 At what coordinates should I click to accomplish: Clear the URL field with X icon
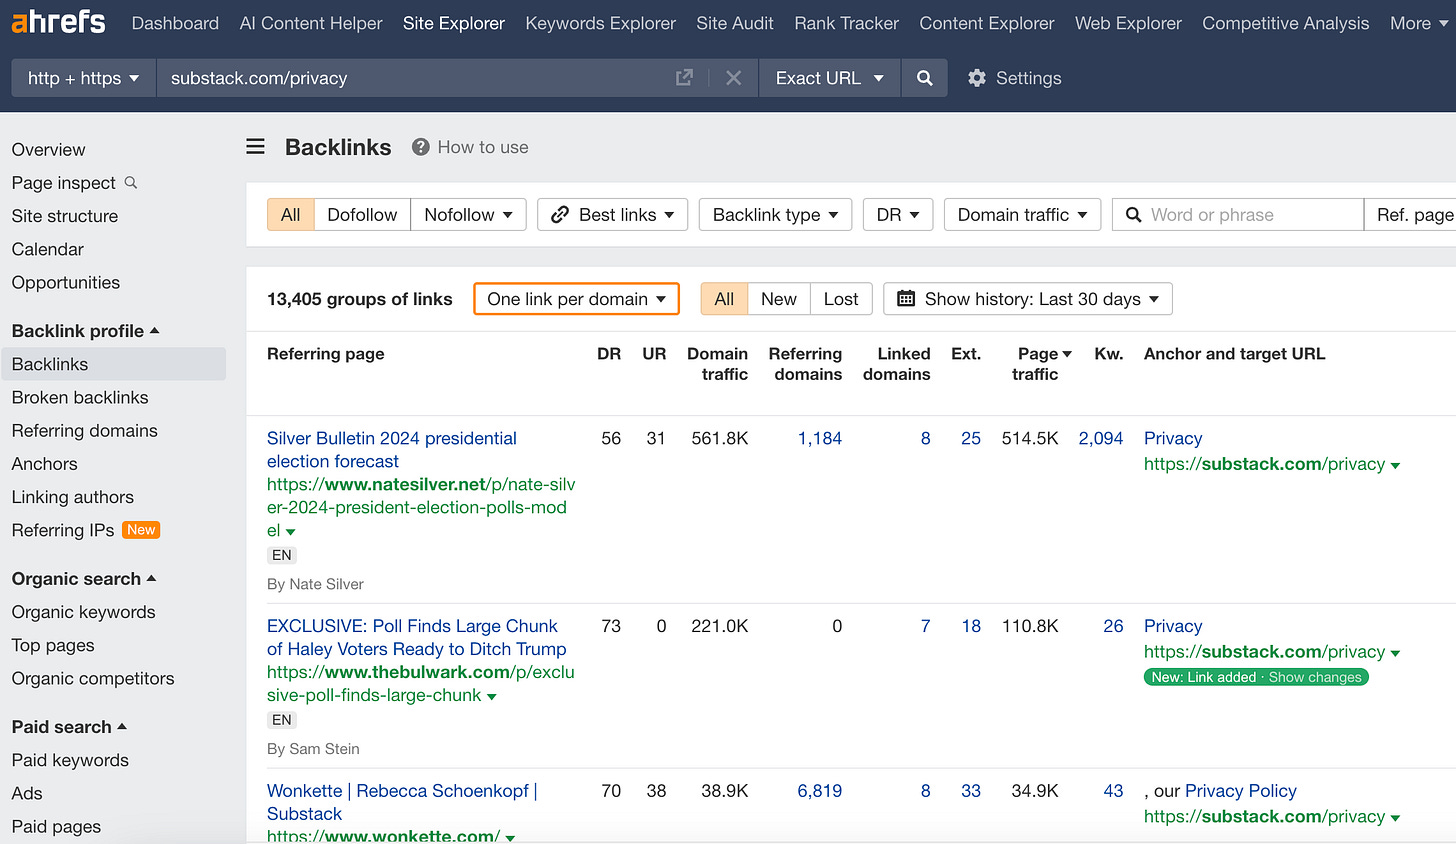point(733,78)
